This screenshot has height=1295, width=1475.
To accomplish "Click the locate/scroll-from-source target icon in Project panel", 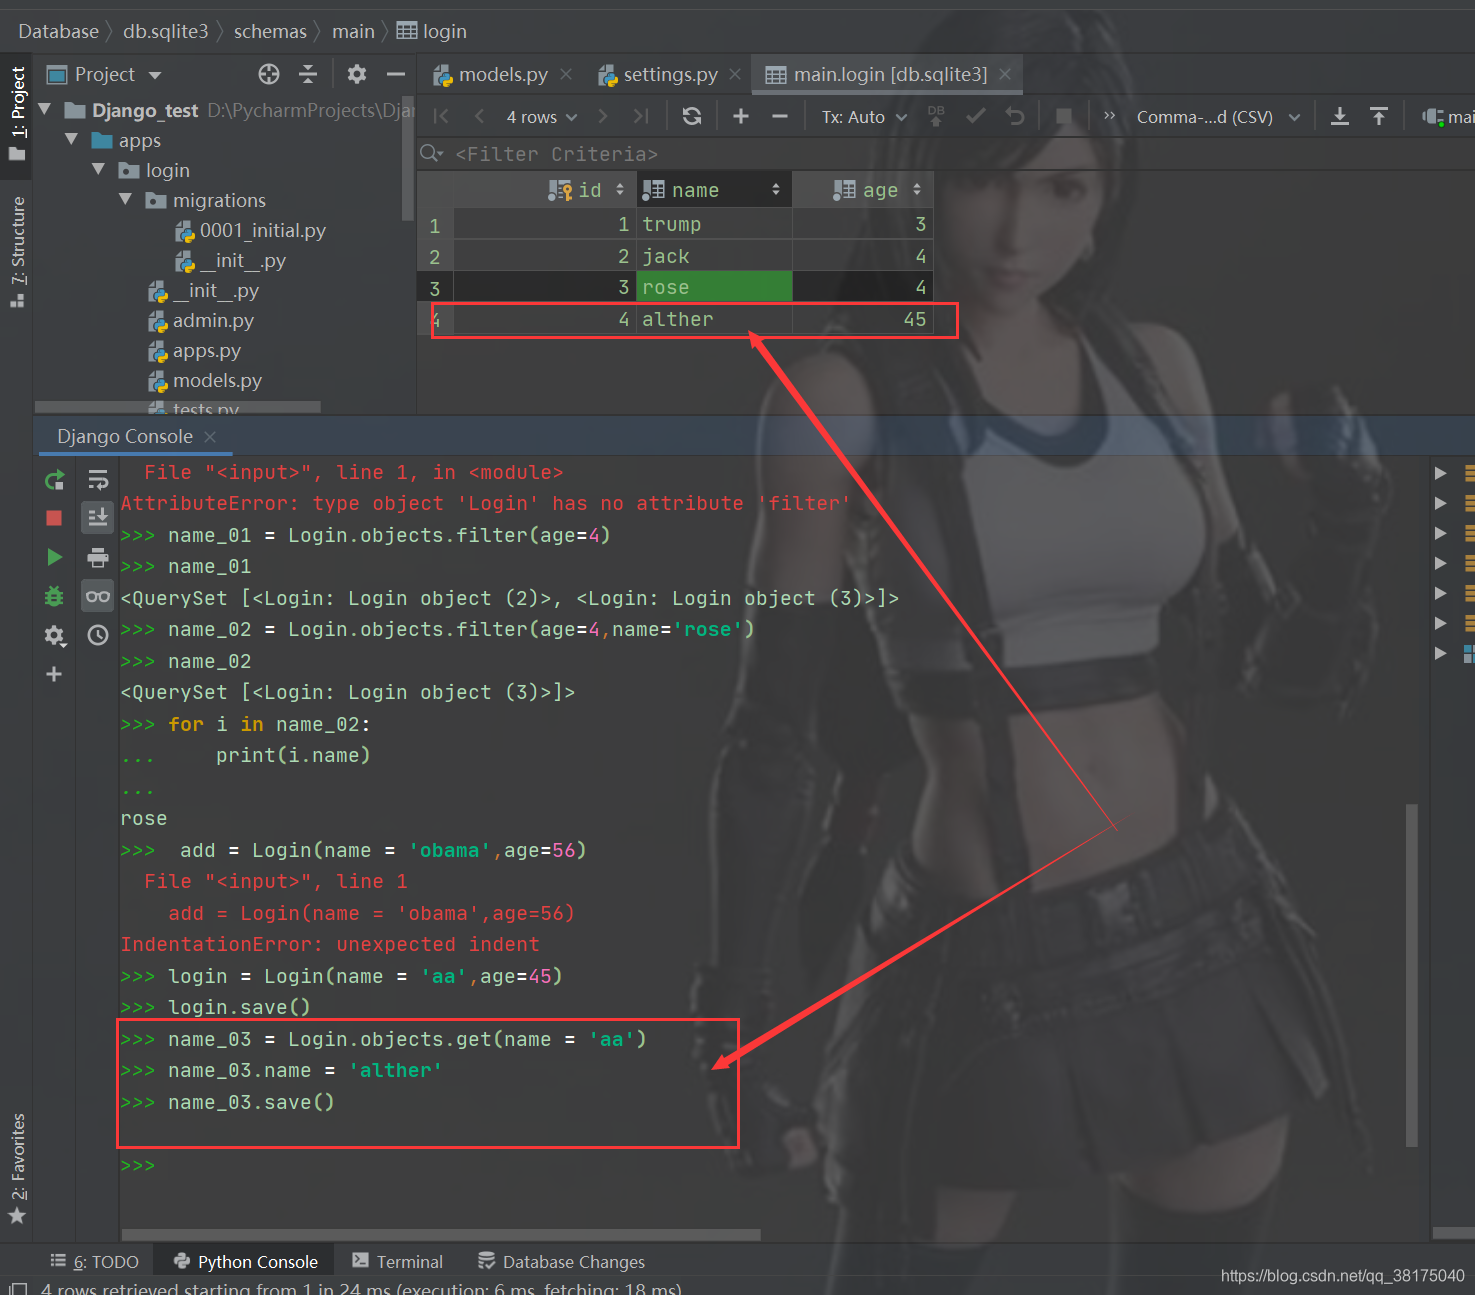I will (269, 74).
